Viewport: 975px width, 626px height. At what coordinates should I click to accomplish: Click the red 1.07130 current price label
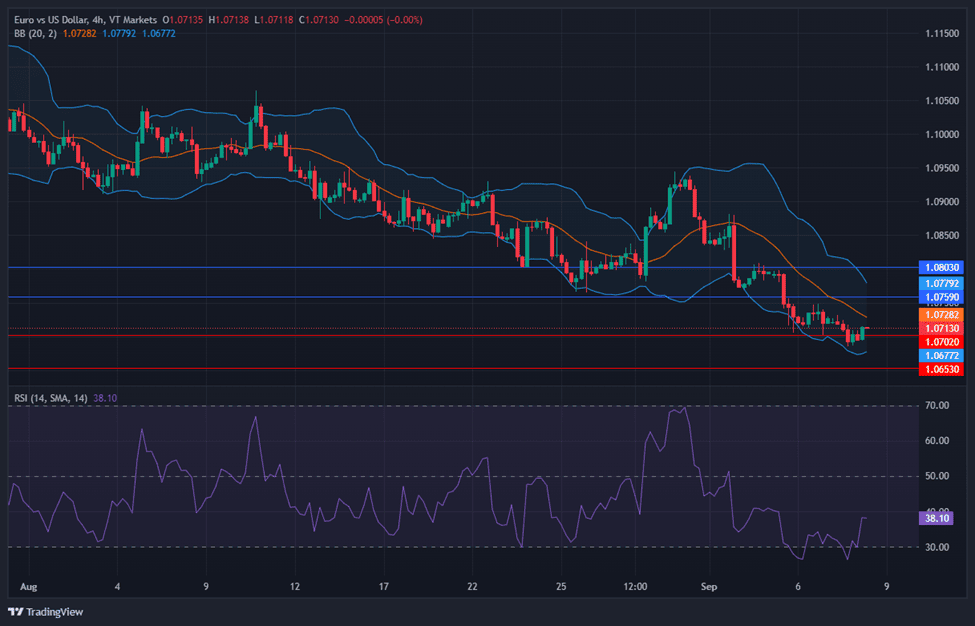(x=940, y=328)
